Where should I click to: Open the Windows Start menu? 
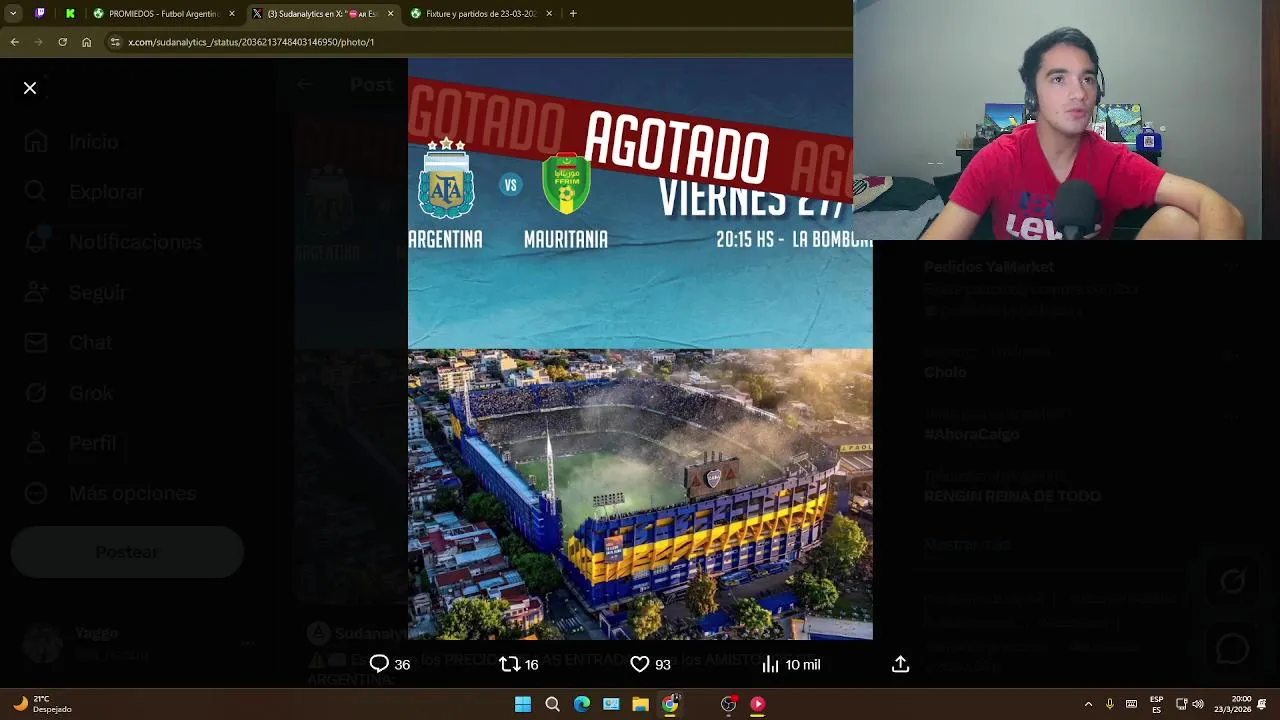click(523, 704)
